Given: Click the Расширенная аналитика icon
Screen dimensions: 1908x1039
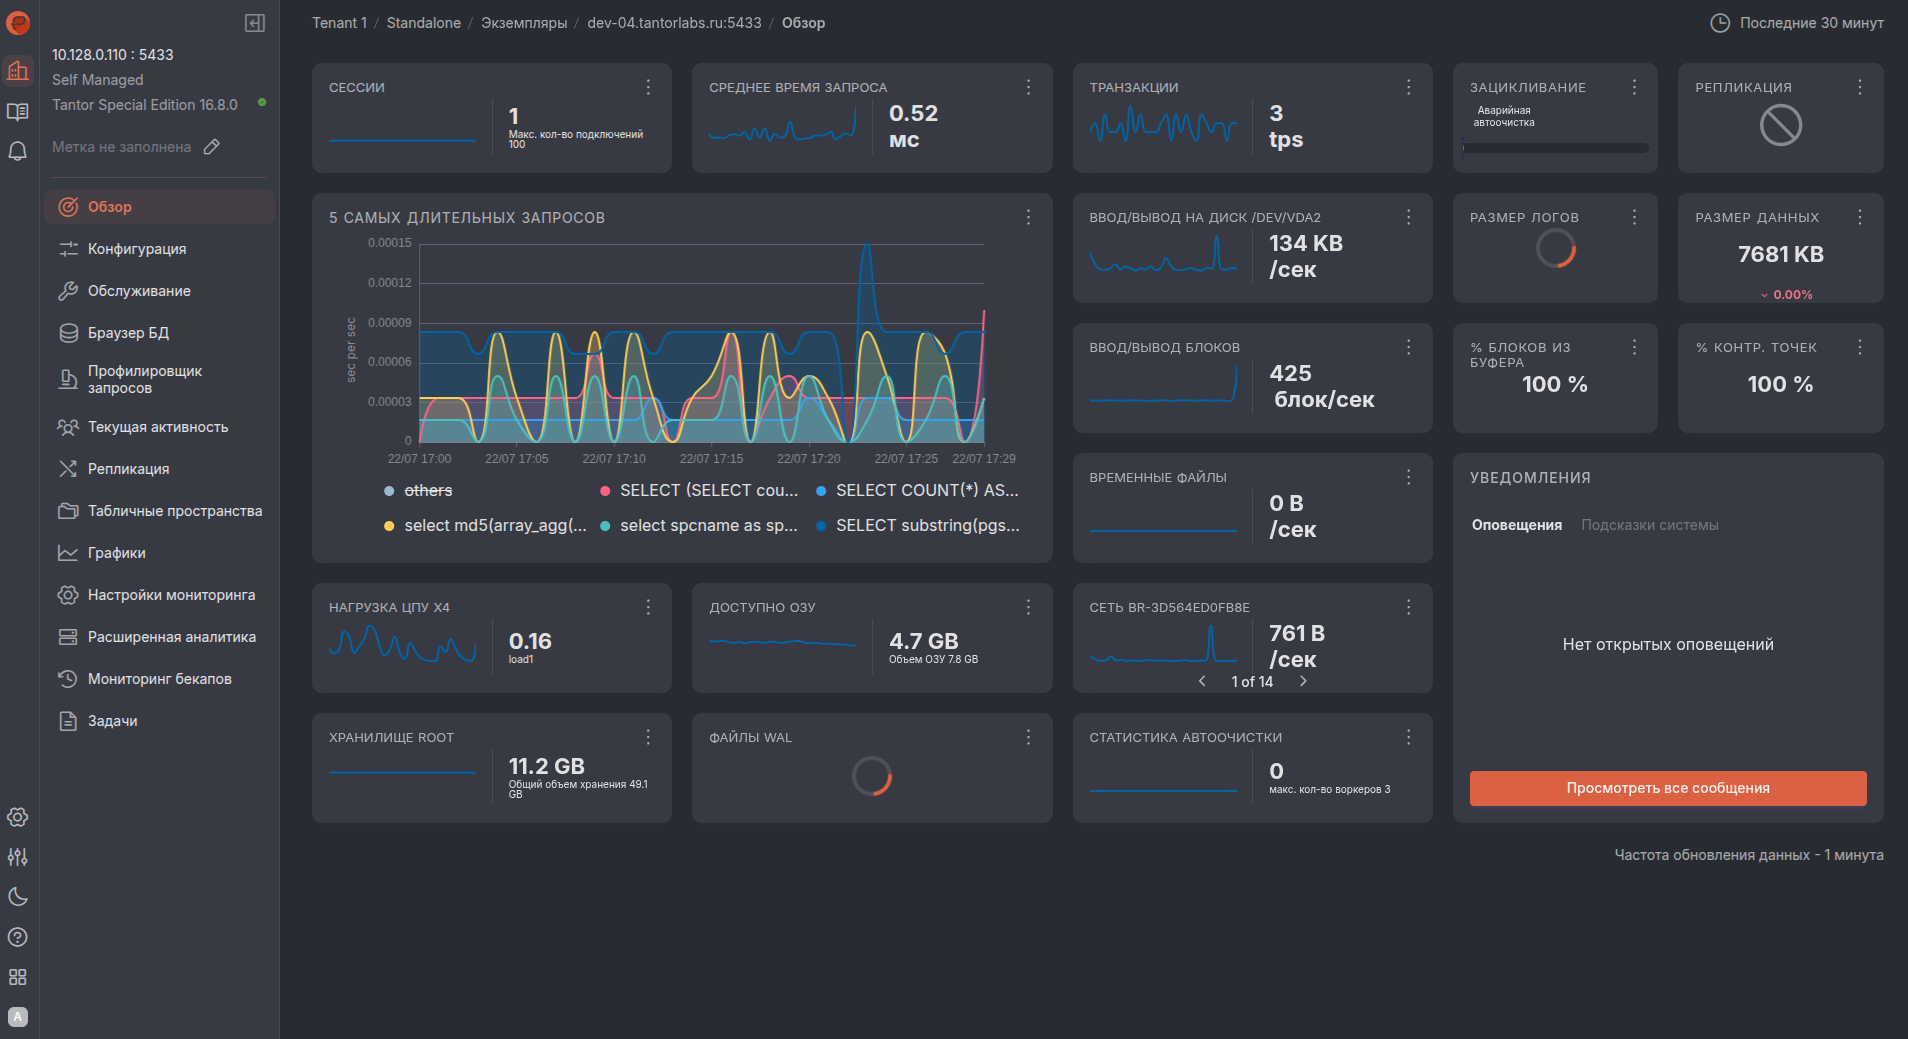Looking at the screenshot, I should (68, 637).
